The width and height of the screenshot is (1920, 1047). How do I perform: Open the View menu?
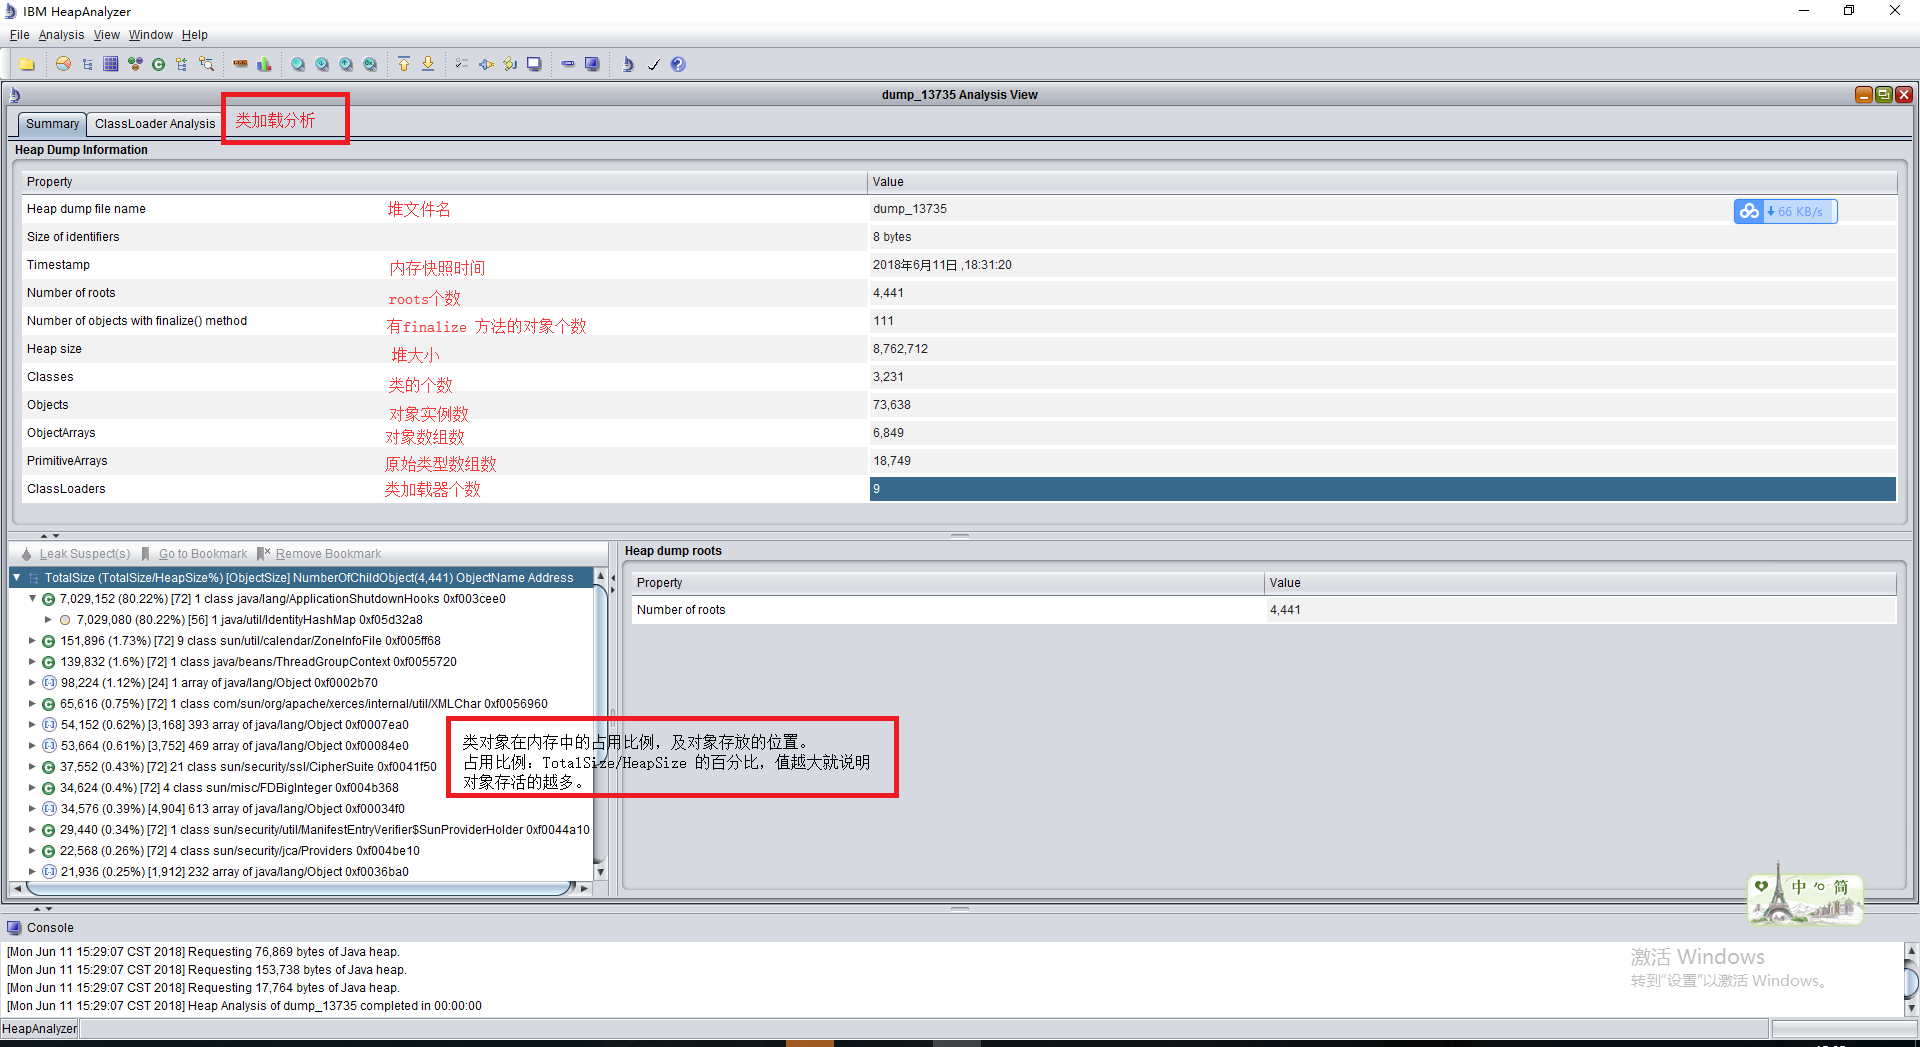tap(107, 35)
